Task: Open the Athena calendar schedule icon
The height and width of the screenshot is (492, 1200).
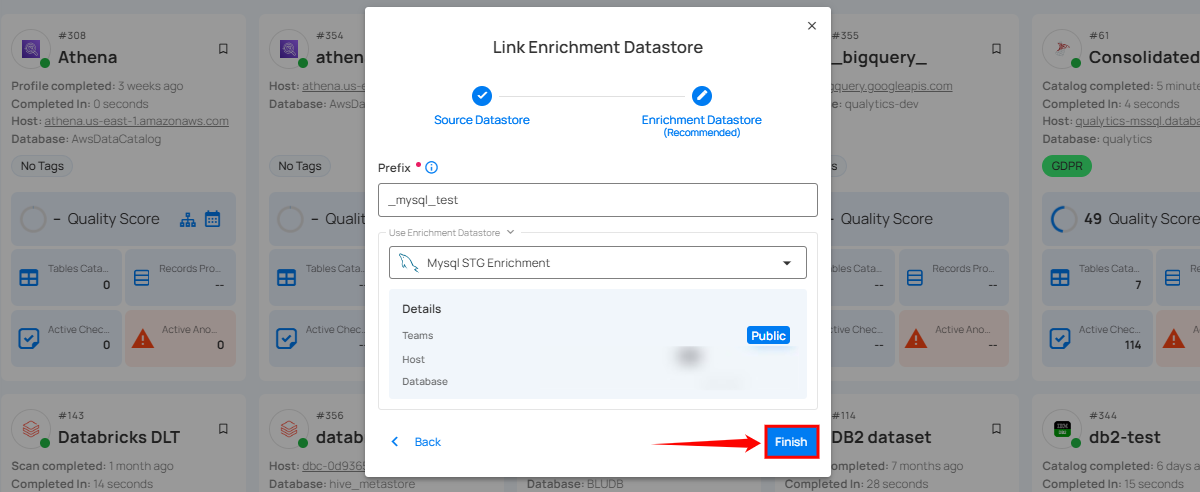Action: pyautogui.click(x=212, y=219)
